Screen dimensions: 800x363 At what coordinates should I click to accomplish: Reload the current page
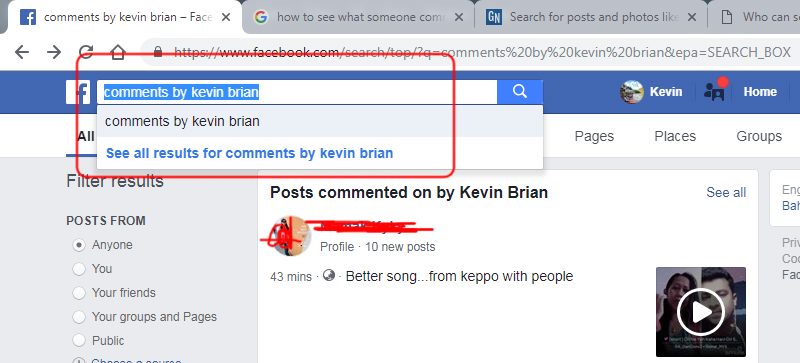click(x=86, y=52)
